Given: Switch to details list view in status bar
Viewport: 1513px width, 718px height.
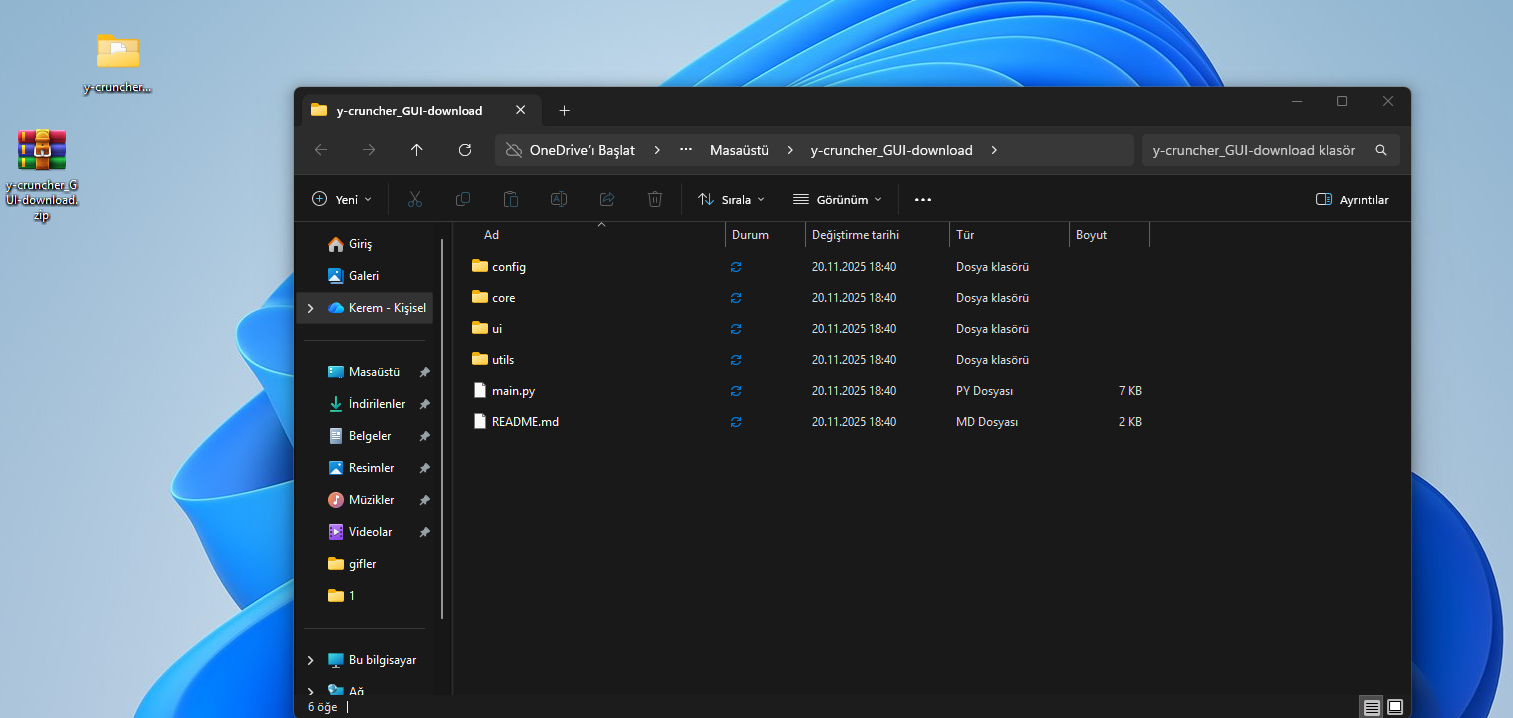Looking at the screenshot, I should 1372,707.
